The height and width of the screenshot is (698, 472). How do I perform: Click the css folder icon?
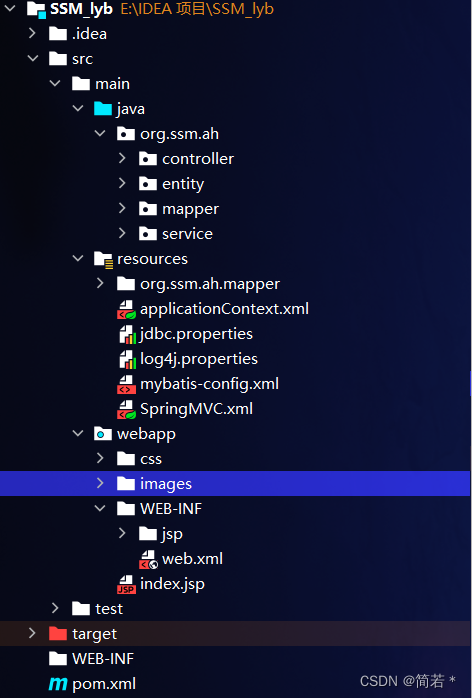coord(126,459)
